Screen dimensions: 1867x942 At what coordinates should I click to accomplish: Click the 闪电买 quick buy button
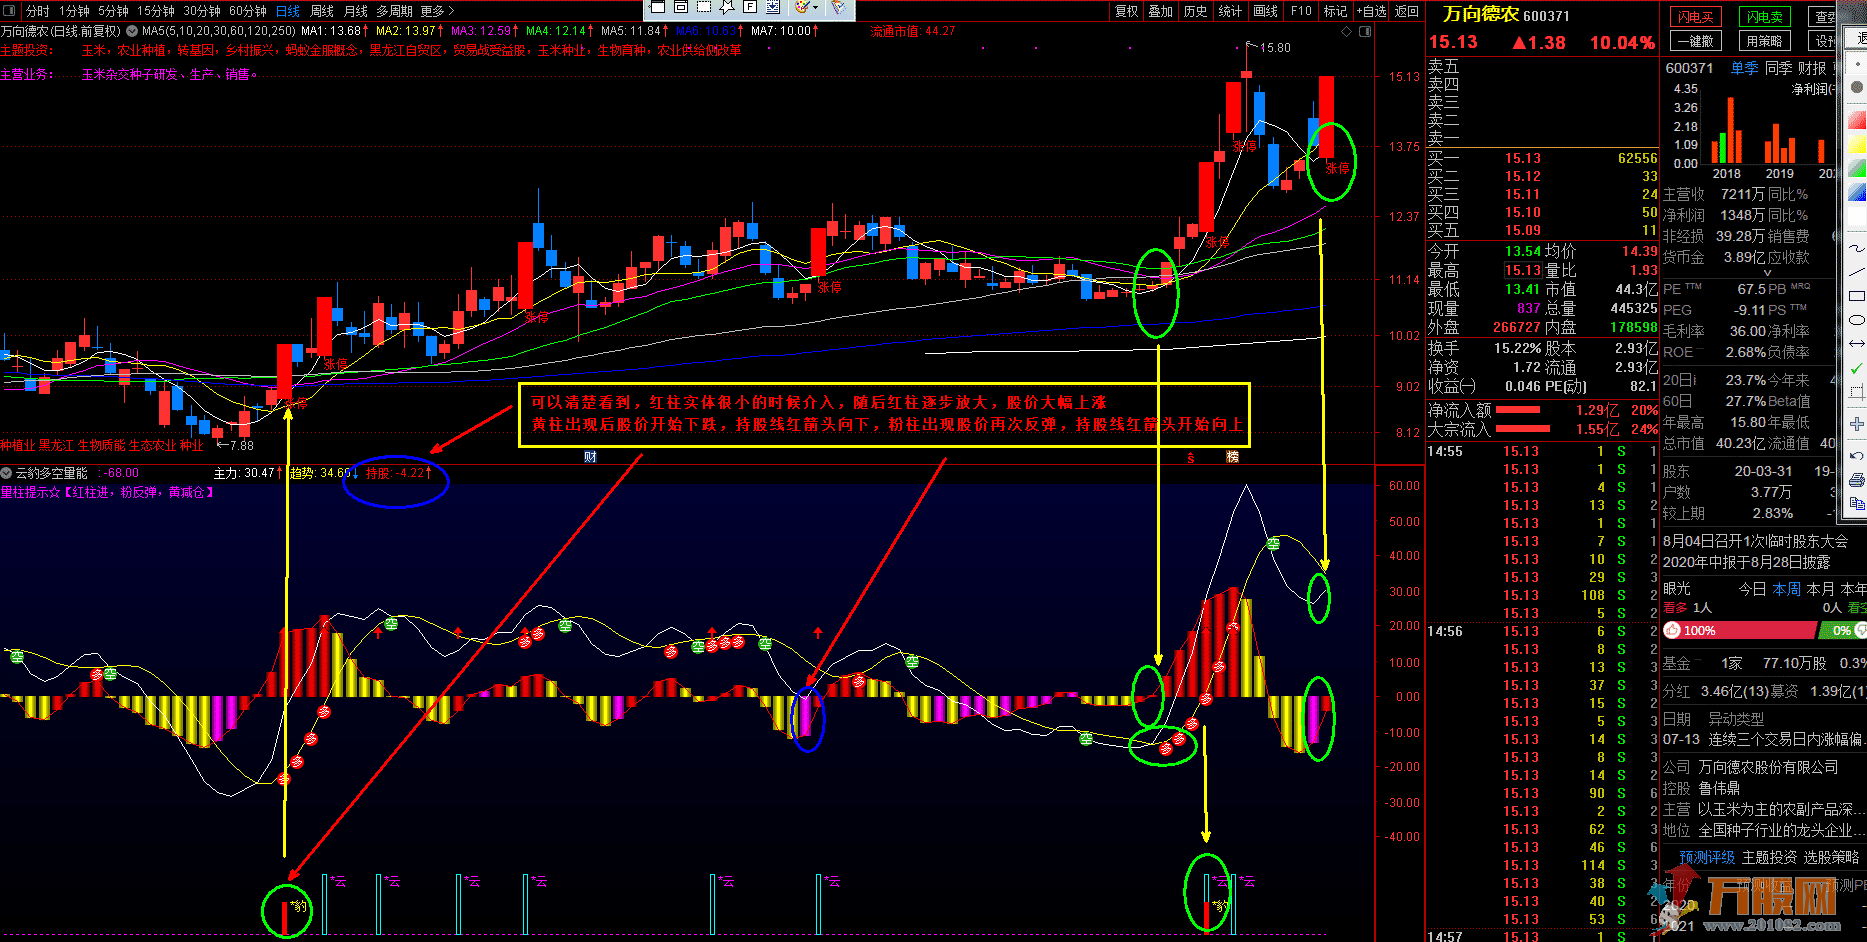(1696, 17)
